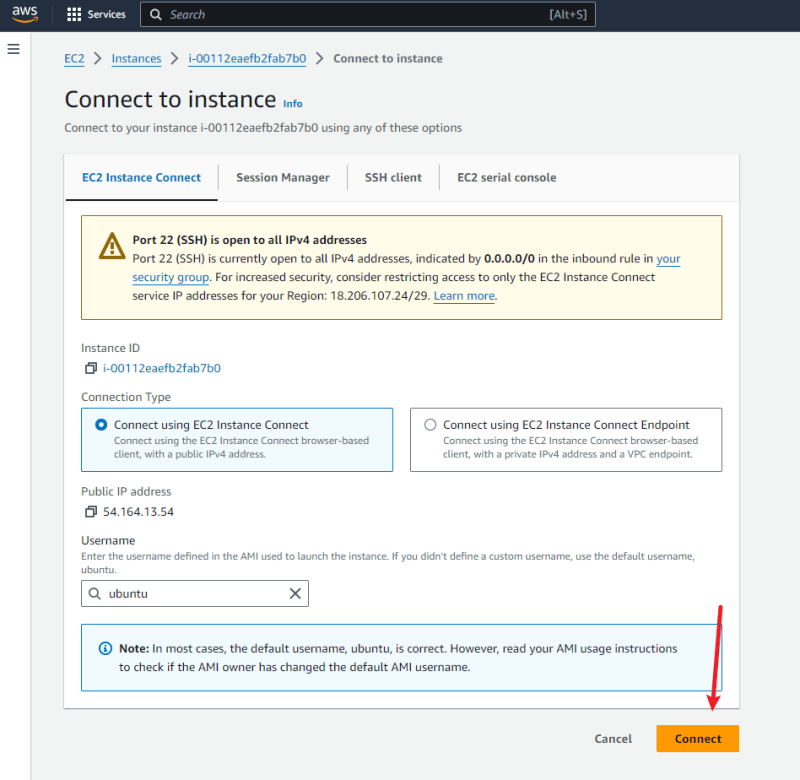Click the 'Username' field label
This screenshot has height=780, width=800.
point(108,540)
